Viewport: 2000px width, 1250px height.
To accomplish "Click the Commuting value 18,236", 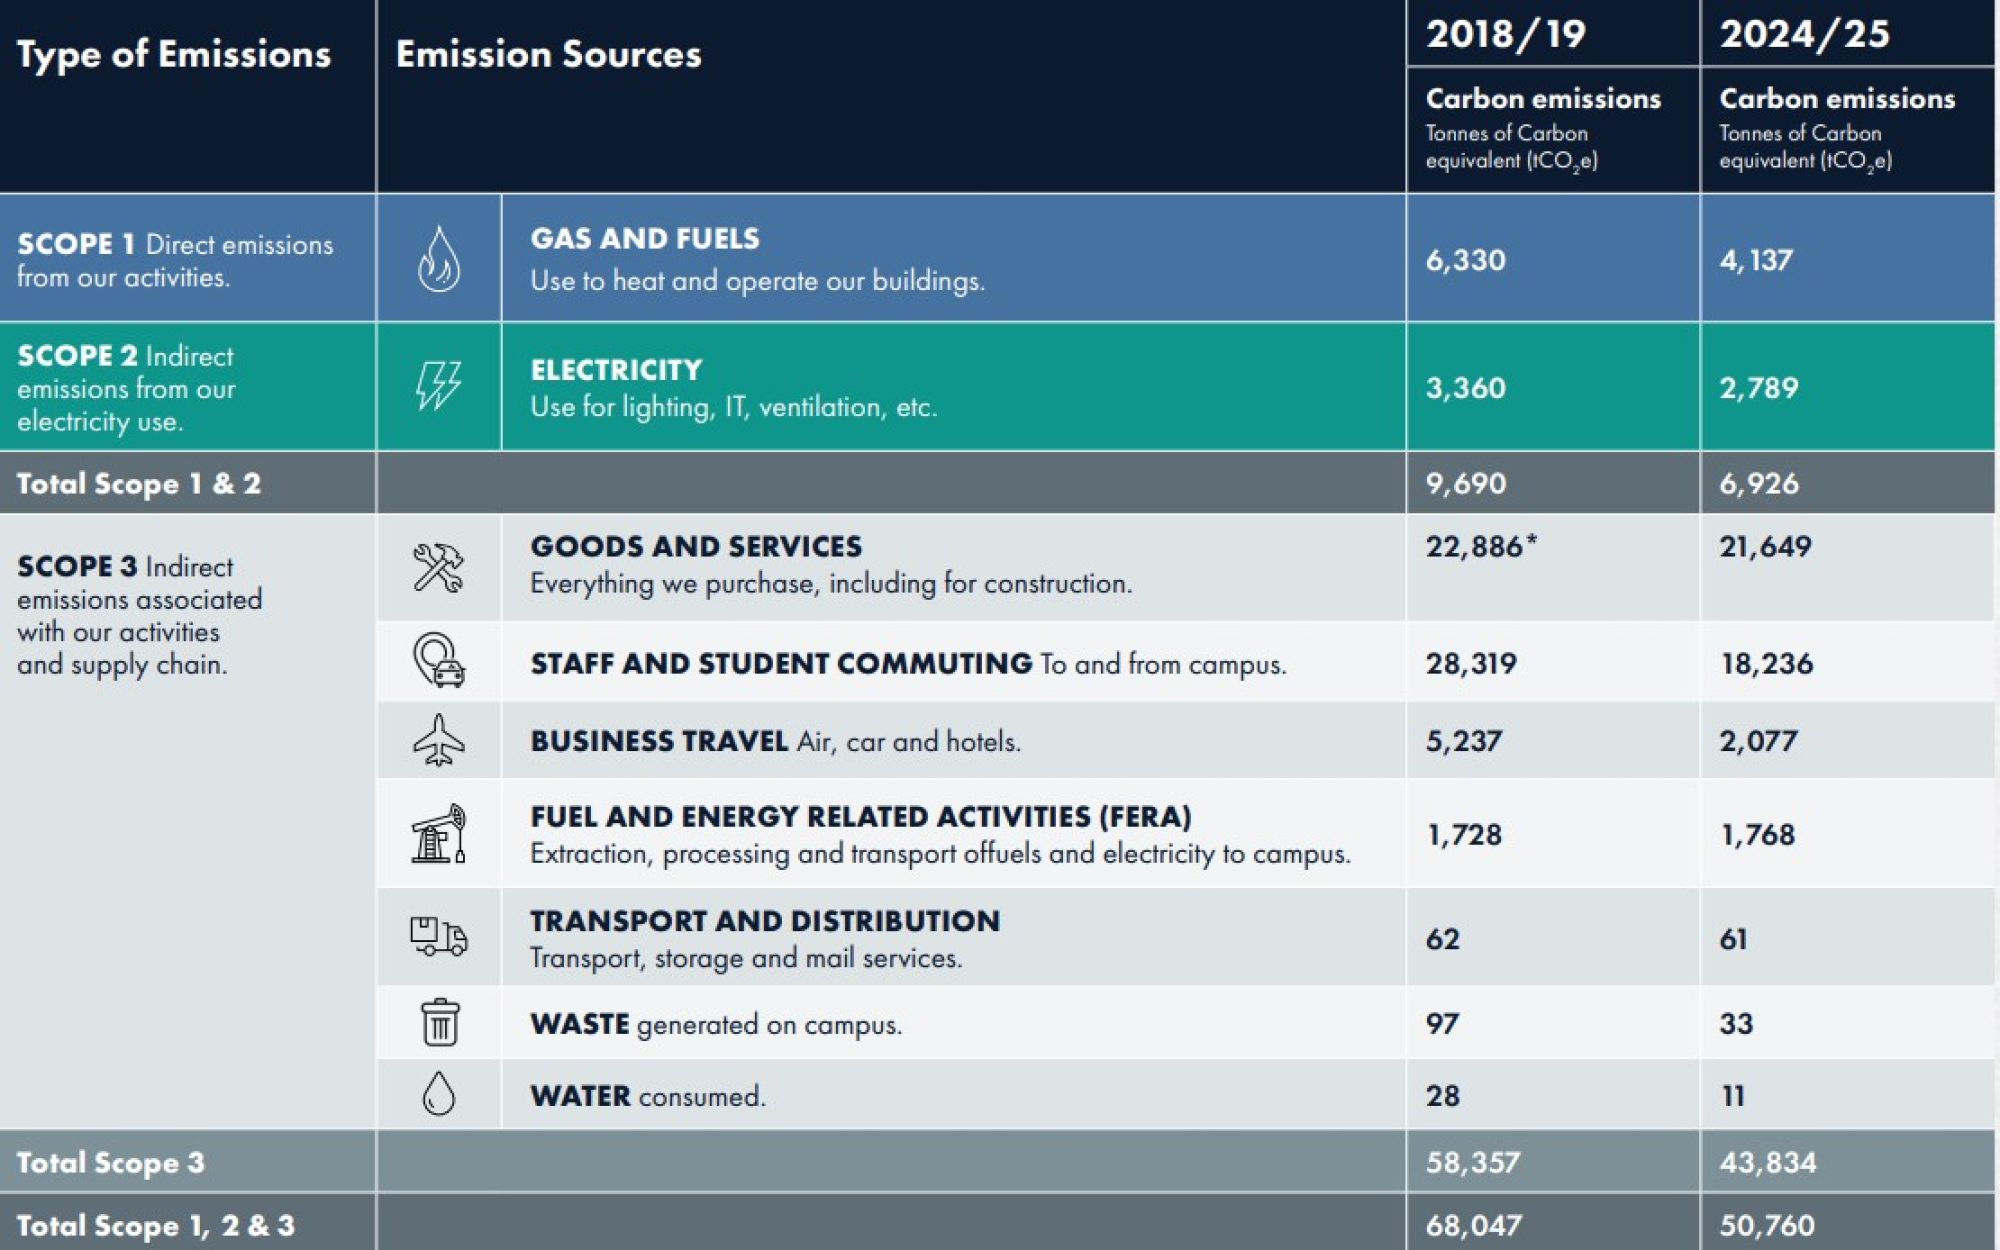I will [x=1767, y=663].
